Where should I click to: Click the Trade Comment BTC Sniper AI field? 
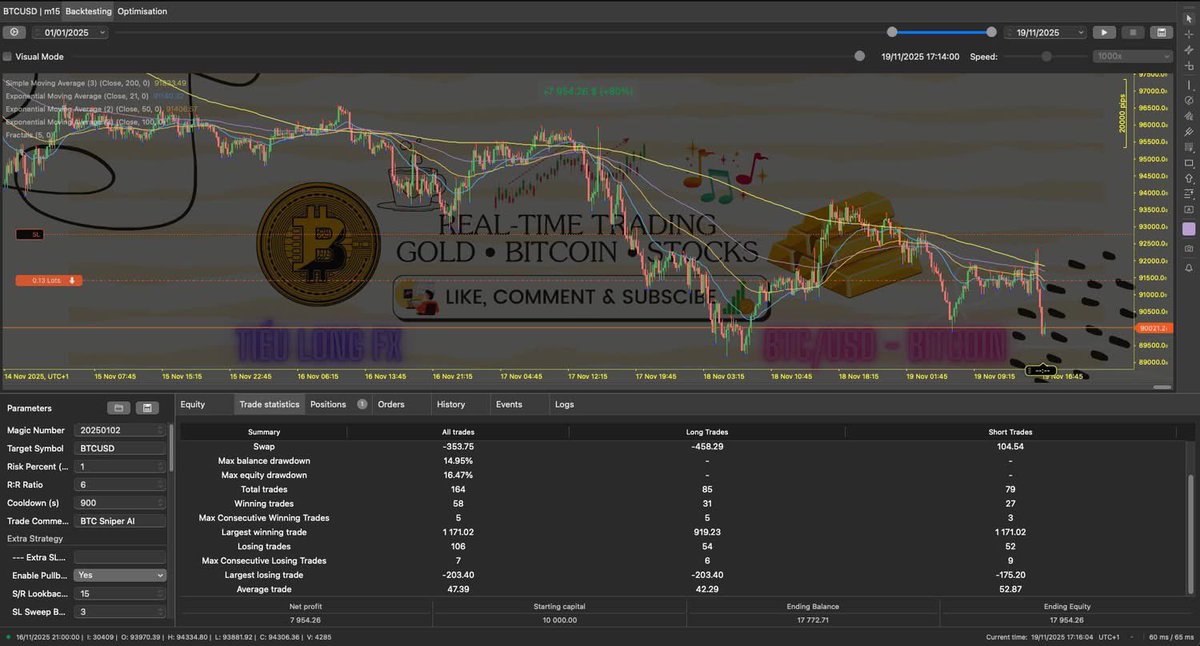[x=120, y=521]
